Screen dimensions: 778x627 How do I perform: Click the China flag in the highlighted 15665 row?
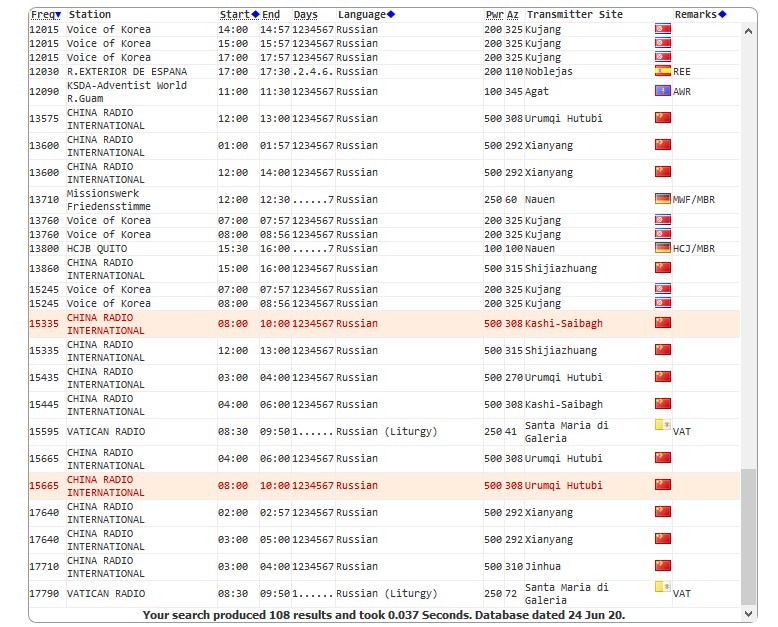(x=663, y=485)
